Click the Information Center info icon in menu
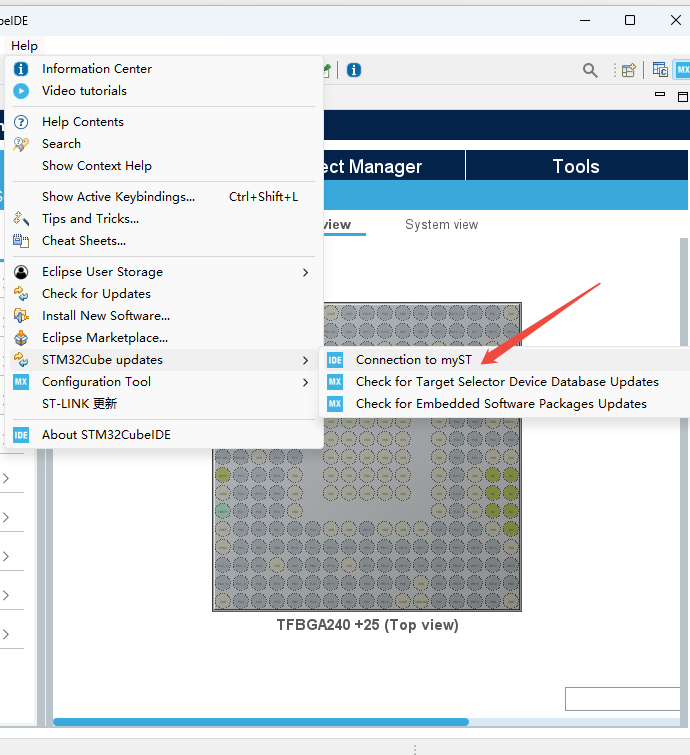 21,69
